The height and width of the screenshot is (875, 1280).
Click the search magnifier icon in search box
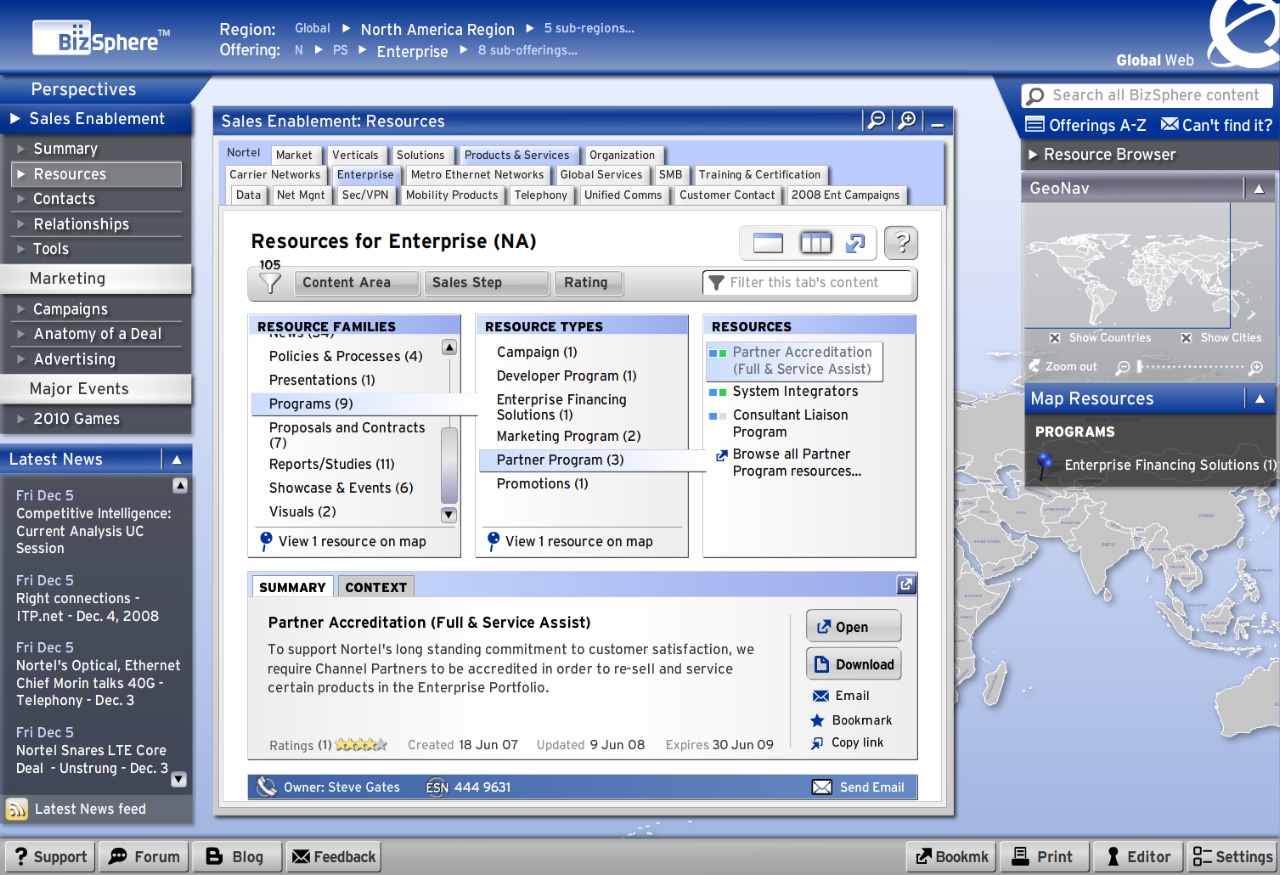tap(1036, 96)
